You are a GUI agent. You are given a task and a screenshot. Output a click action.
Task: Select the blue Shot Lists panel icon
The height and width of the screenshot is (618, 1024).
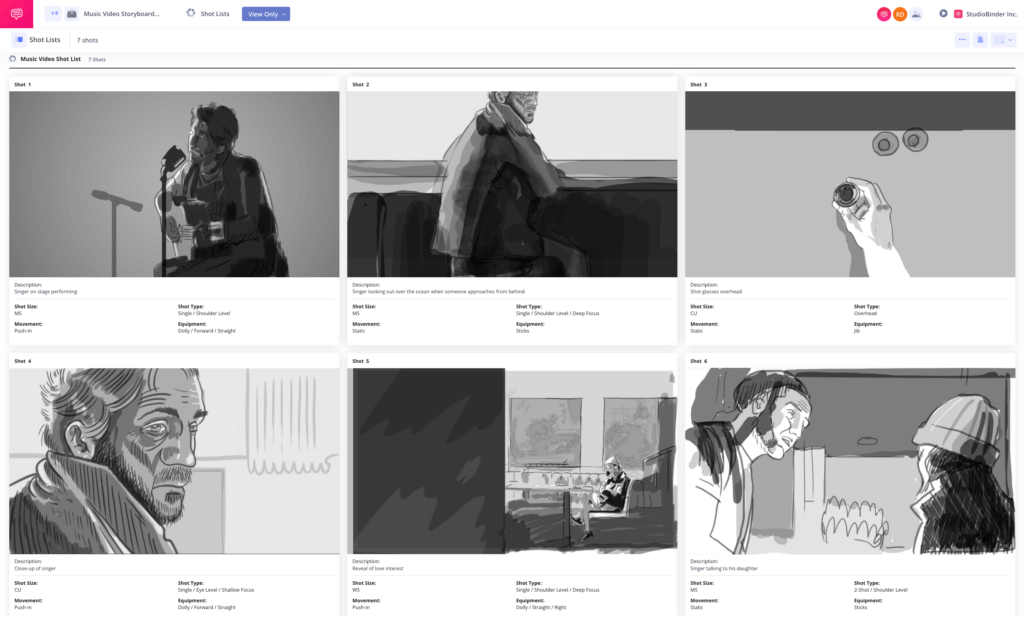point(19,39)
